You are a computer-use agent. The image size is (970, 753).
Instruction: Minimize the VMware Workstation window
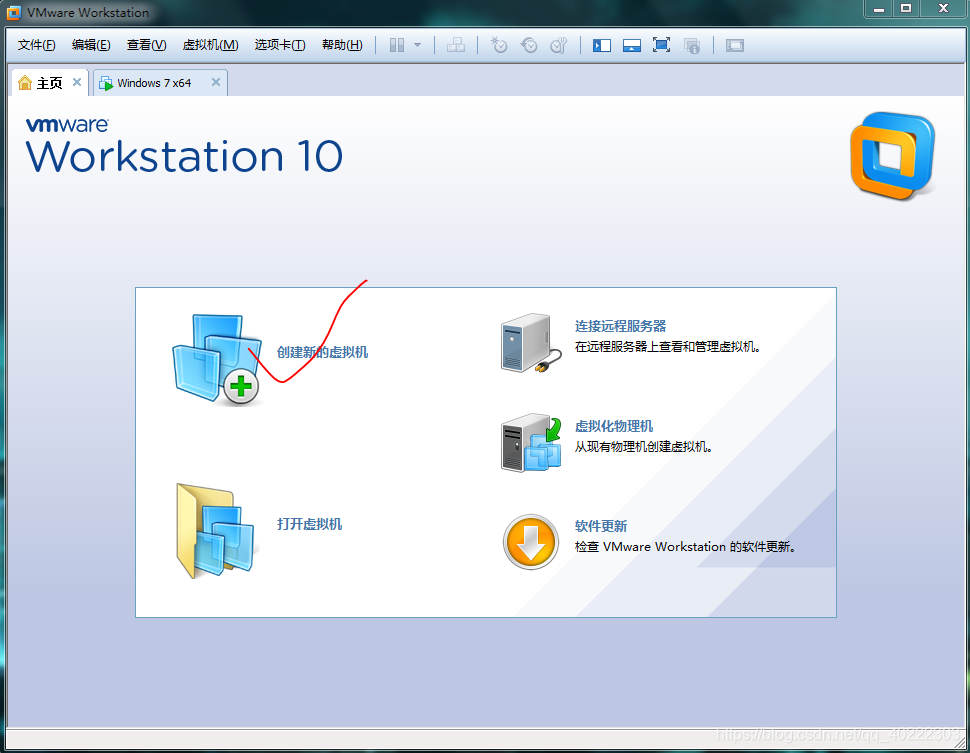(878, 9)
